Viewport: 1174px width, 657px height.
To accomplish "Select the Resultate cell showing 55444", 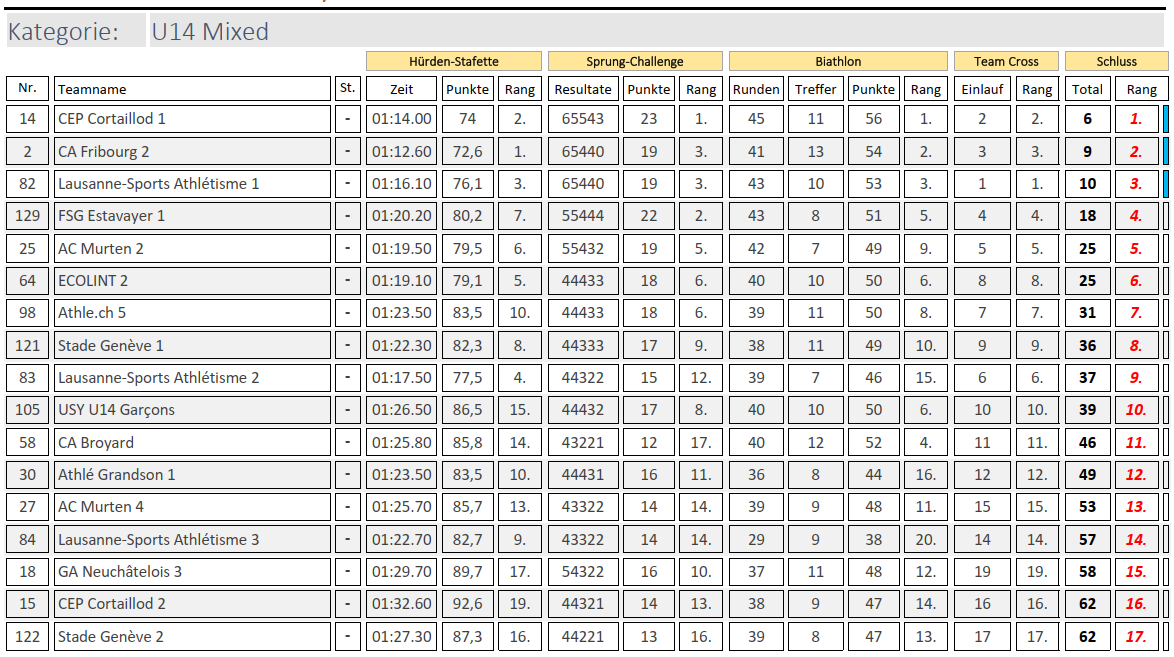I will pyautogui.click(x=583, y=216).
